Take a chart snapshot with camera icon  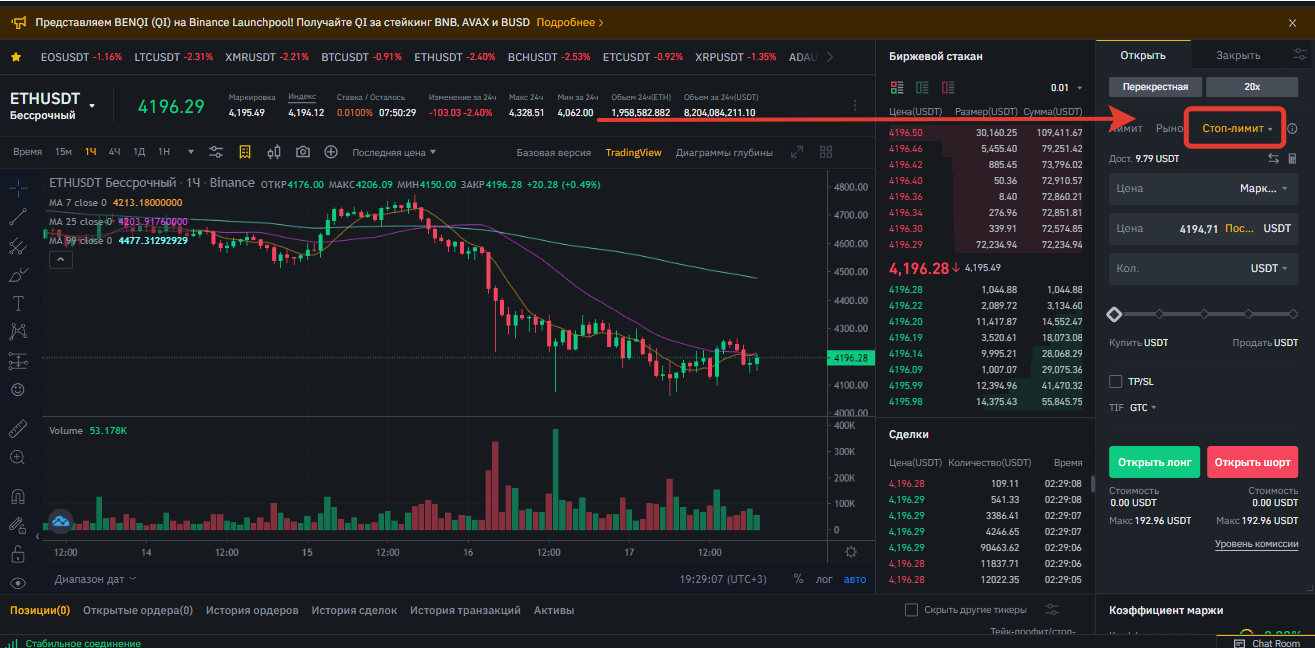point(302,152)
